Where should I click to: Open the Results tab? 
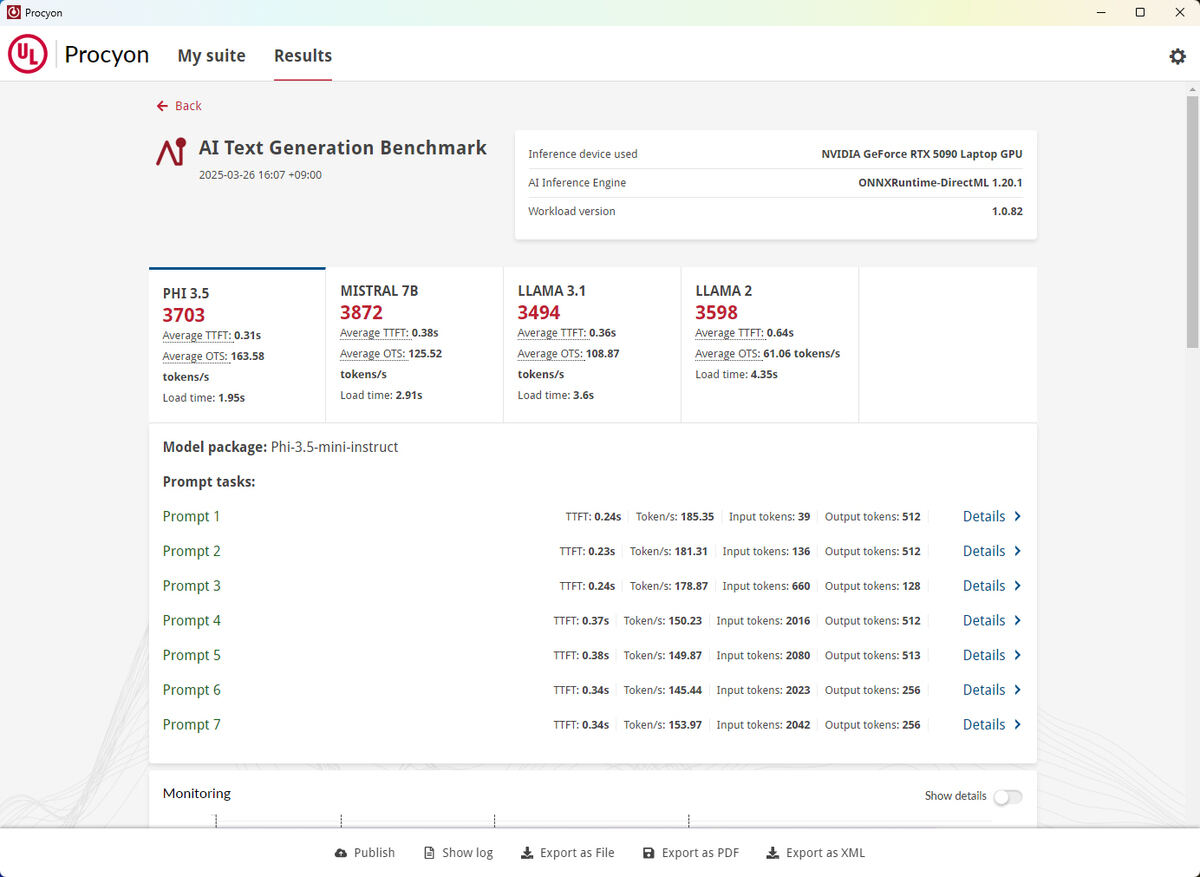coord(303,56)
